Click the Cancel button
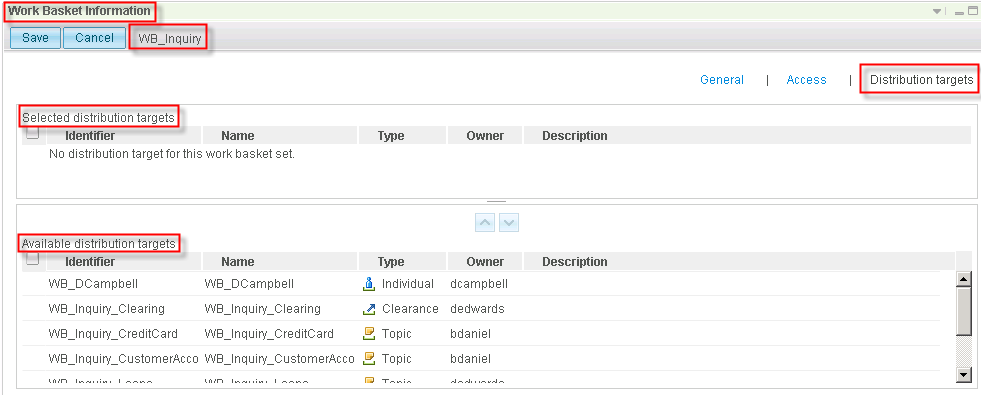The image size is (981, 395). click(94, 38)
